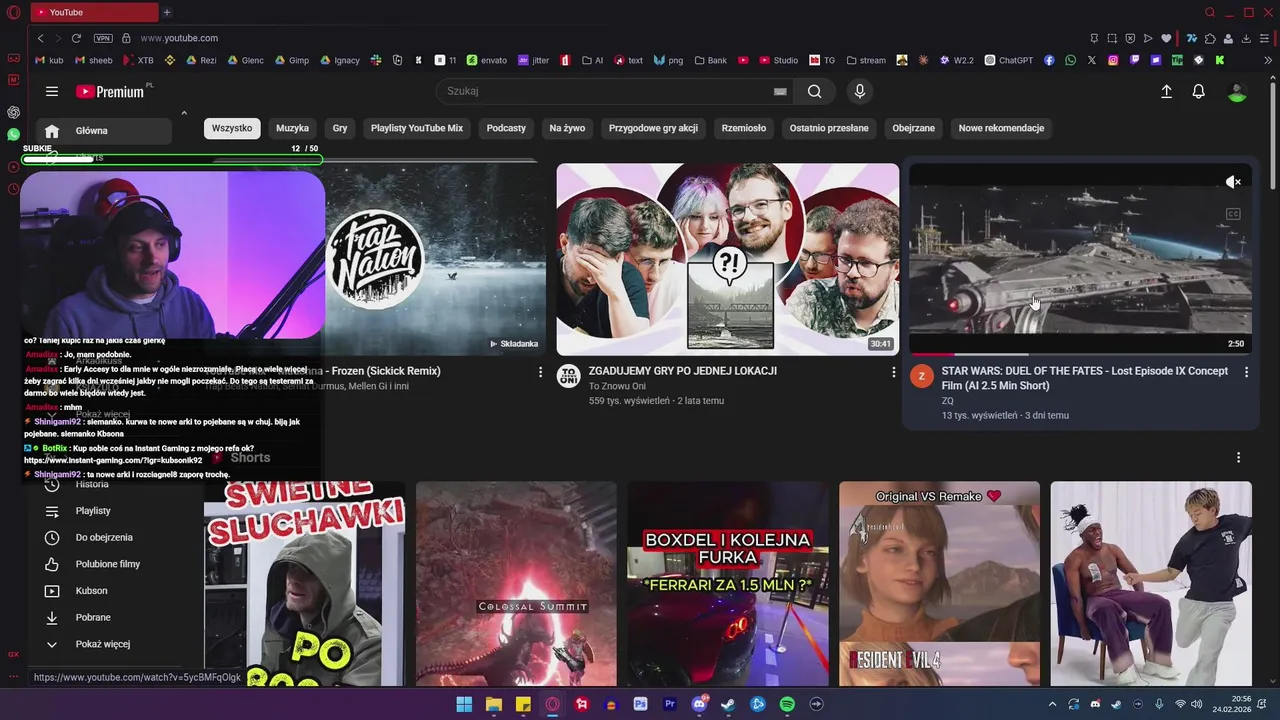The width and height of the screenshot is (1280, 720).
Task: Open the Główna home sidebar button
Action: [104, 131]
